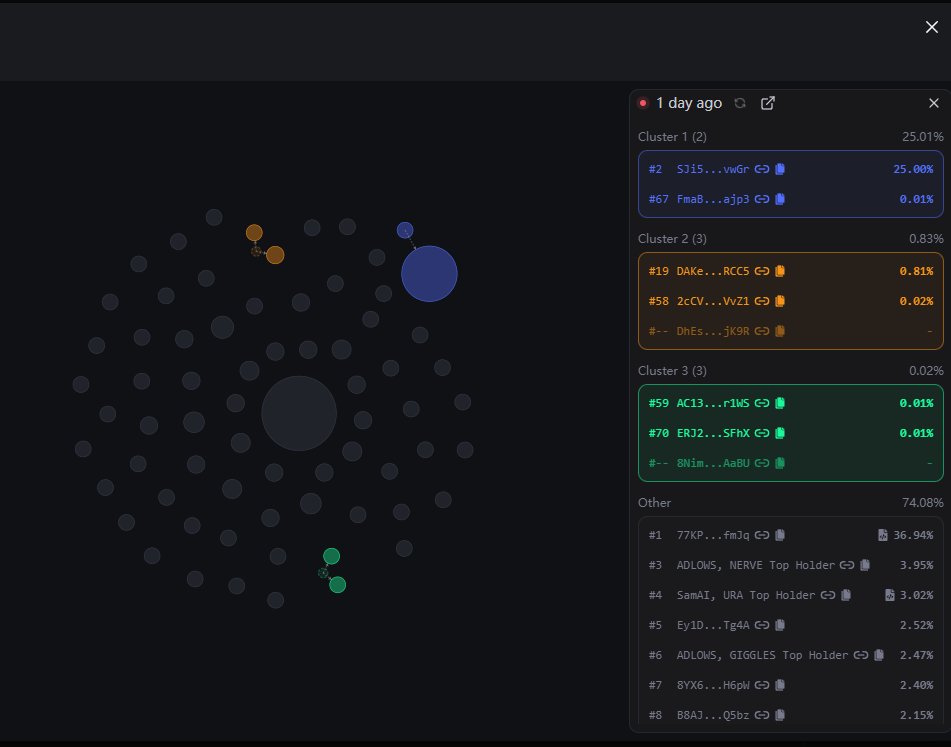
Task: Open link icon for ADLOWS, NERVE holder
Action: pyautogui.click(x=847, y=565)
